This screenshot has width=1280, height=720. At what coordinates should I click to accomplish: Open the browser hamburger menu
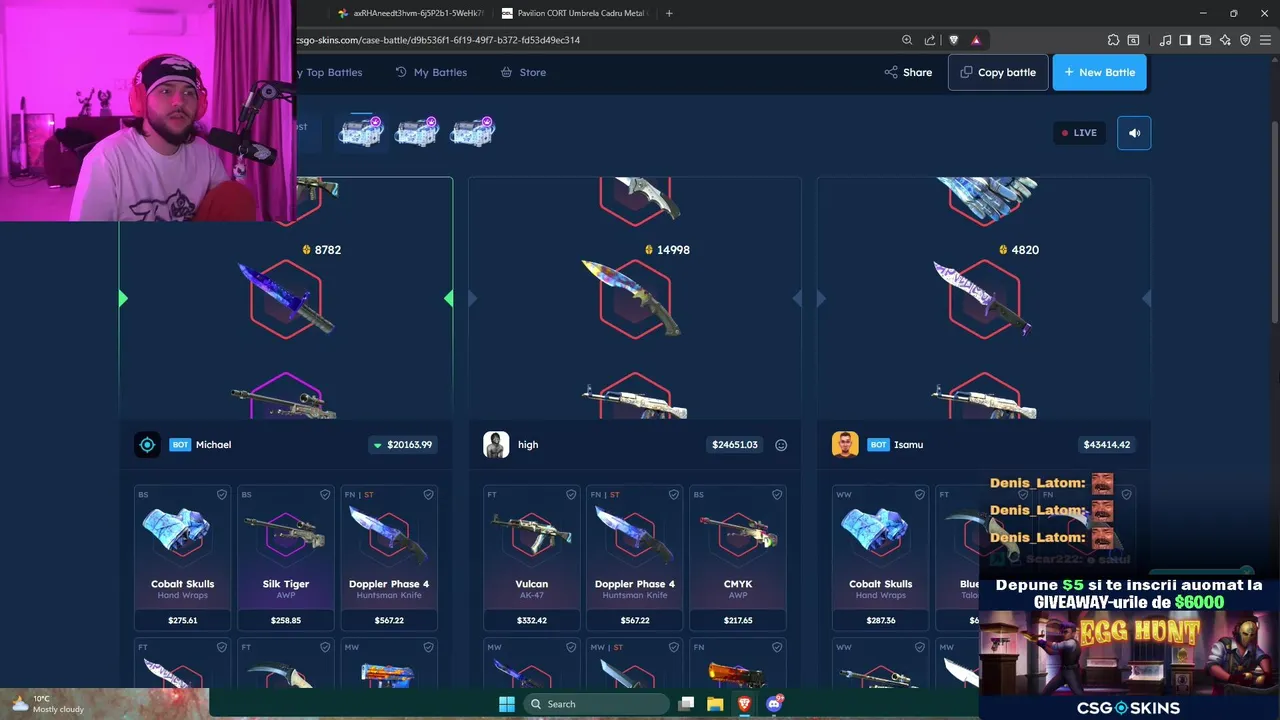[1266, 40]
